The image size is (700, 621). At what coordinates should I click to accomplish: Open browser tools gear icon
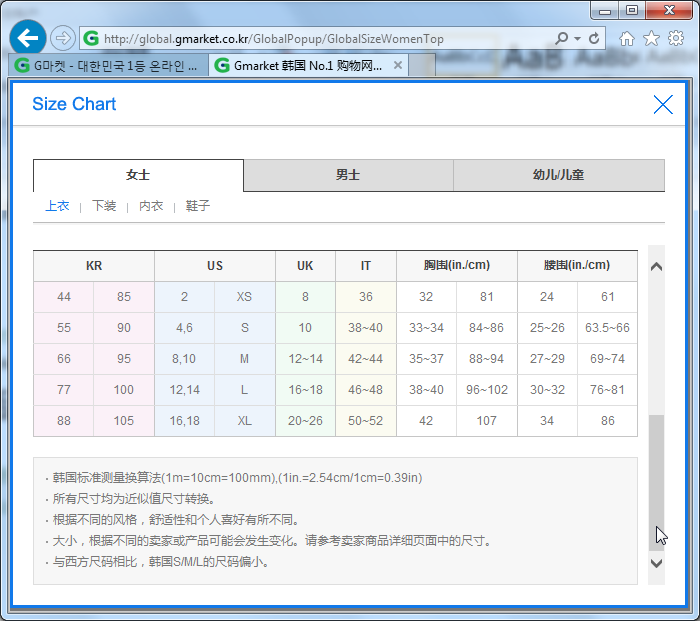click(676, 38)
